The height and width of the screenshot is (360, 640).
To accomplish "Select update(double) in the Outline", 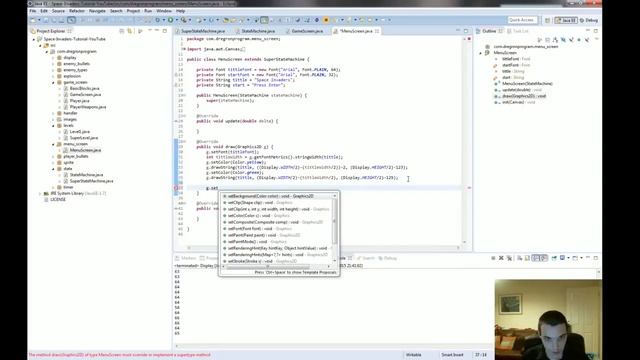I will coord(522,90).
